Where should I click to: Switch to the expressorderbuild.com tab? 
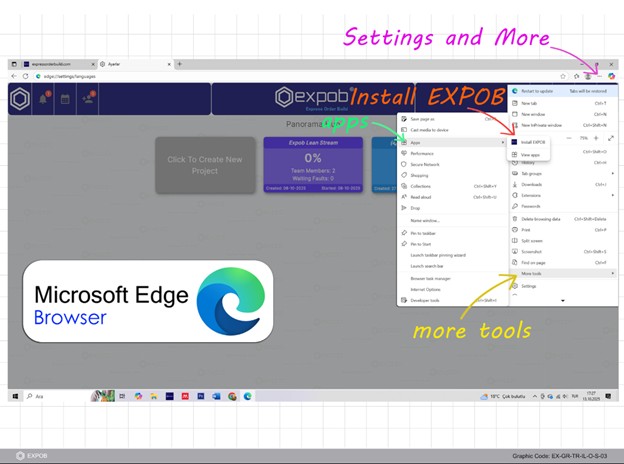click(52, 64)
